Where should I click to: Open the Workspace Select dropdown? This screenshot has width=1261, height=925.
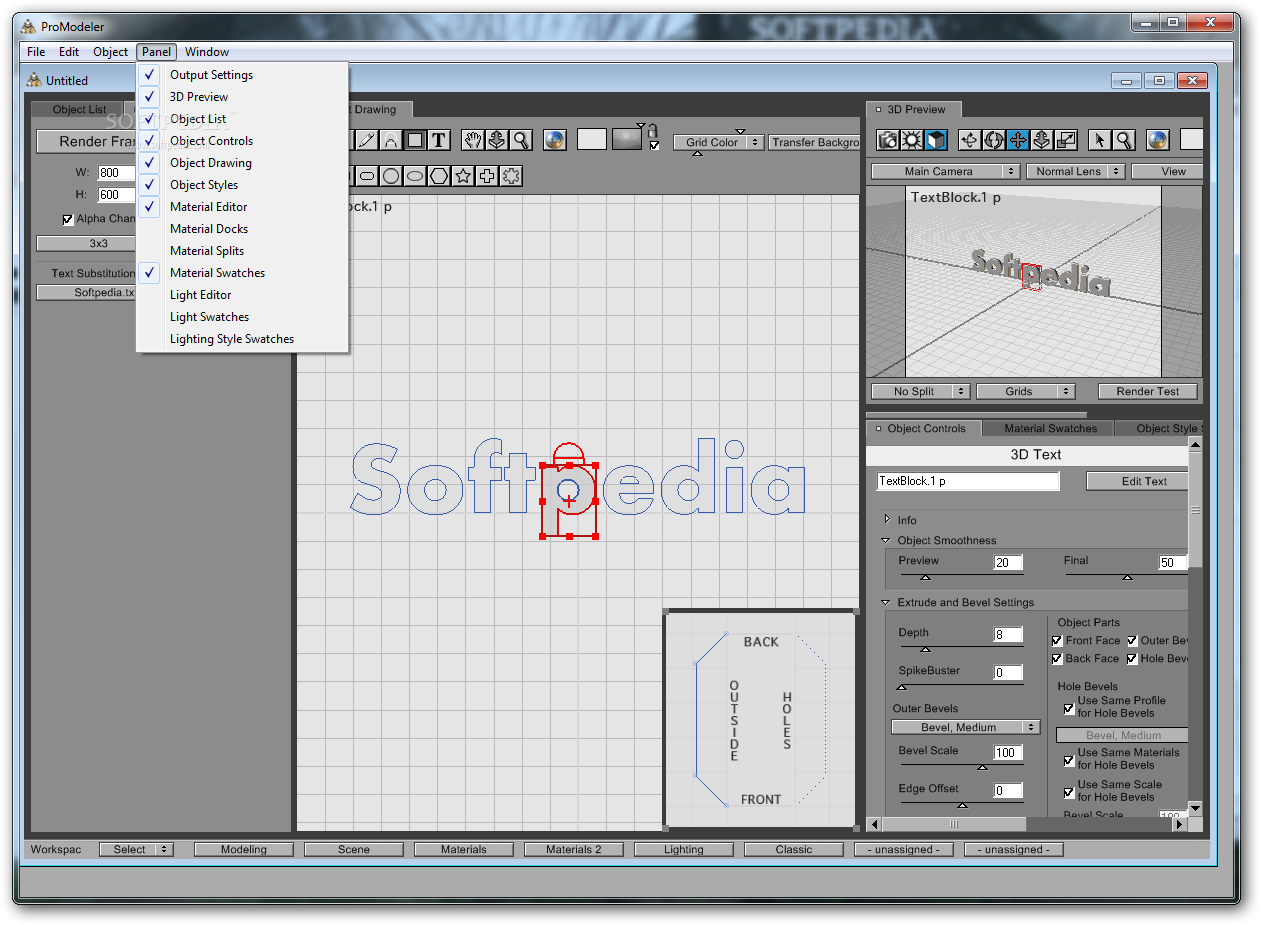136,850
